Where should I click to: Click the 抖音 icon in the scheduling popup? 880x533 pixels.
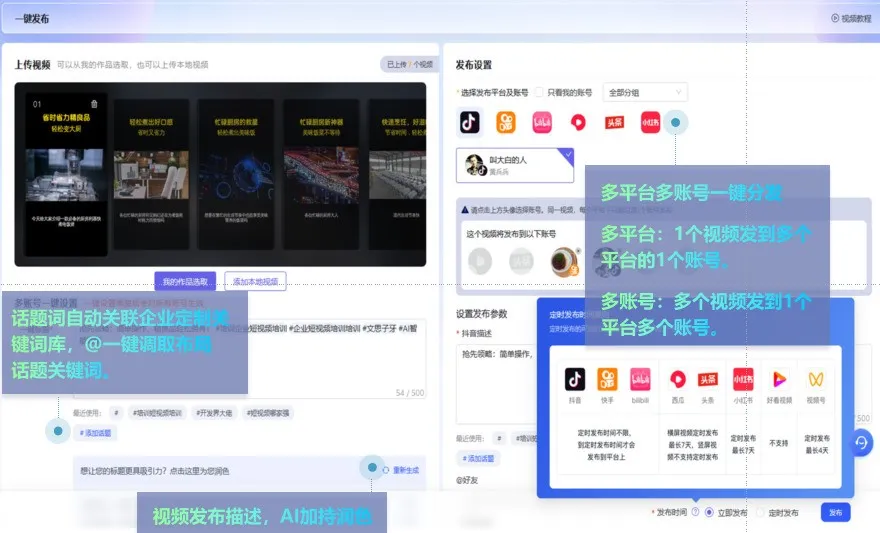coord(575,379)
